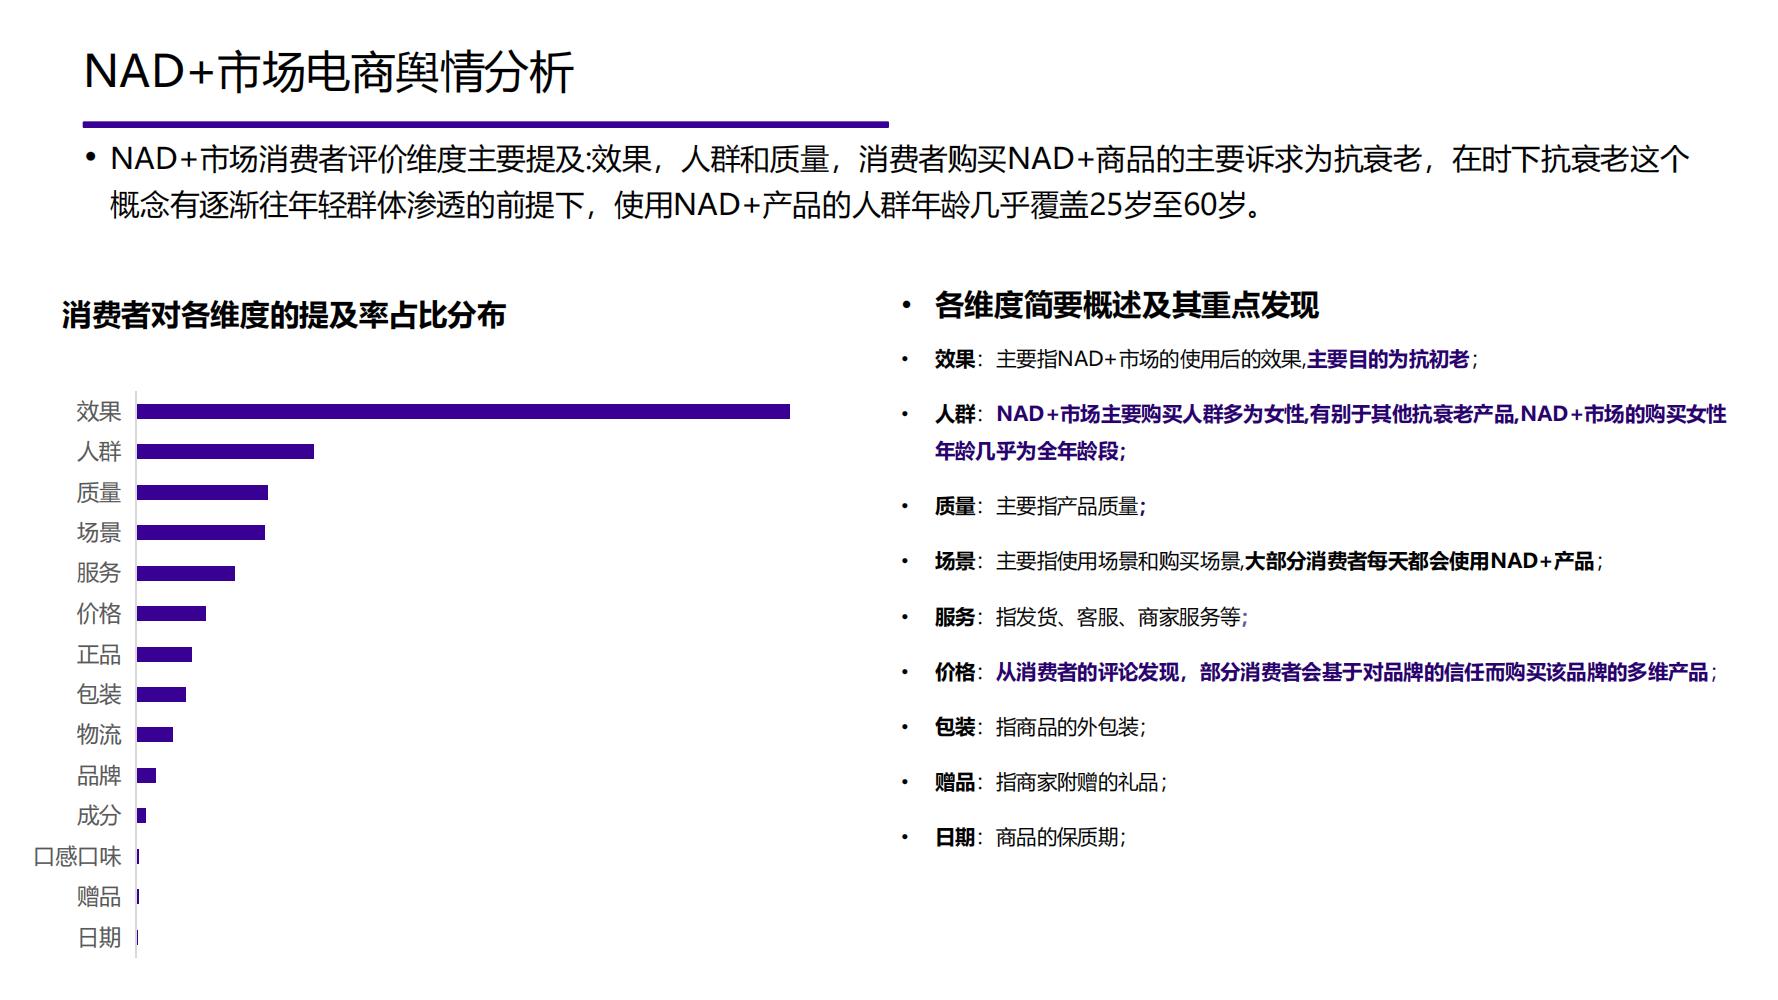Image resolution: width=1778 pixels, height=1000 pixels.
Task: Click the 服务 bullet item text
Action: pyautogui.click(x=1090, y=618)
